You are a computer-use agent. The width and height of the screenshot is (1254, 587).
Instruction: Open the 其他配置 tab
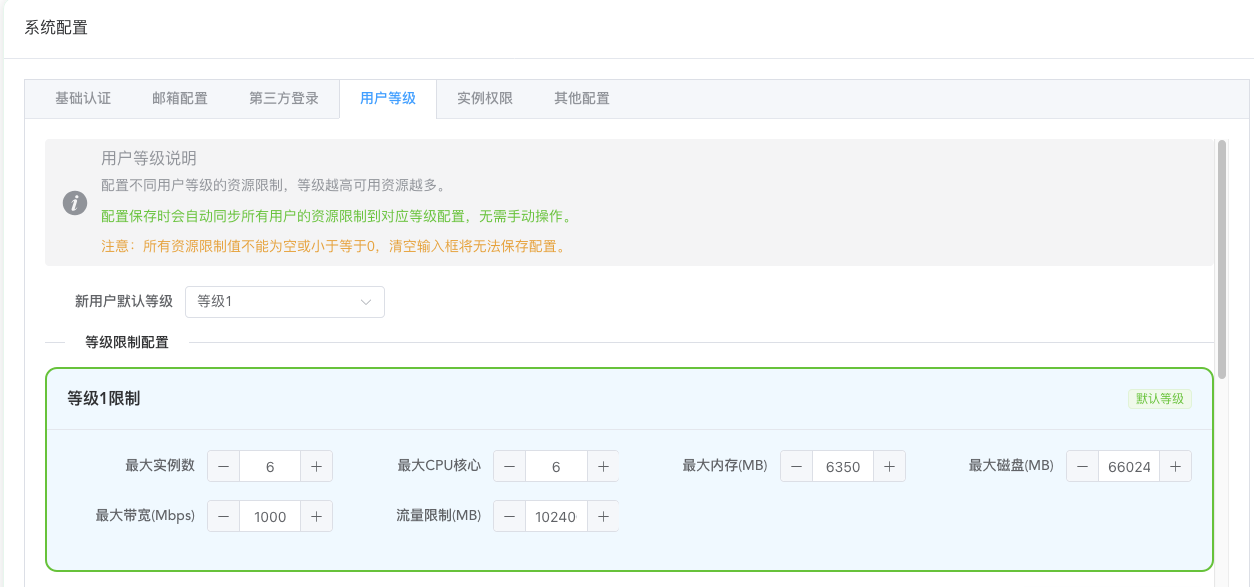(x=582, y=99)
